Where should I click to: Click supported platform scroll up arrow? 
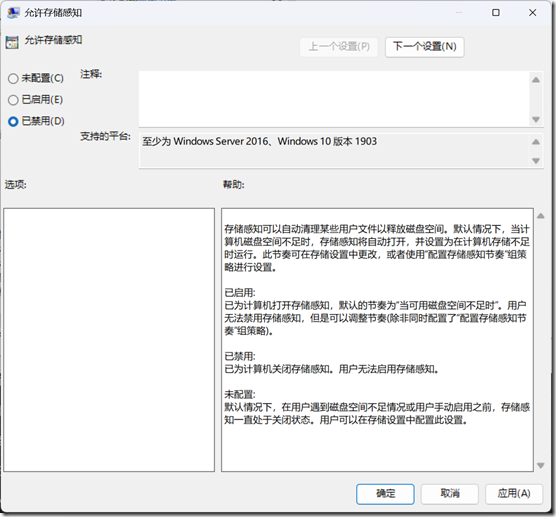(x=536, y=142)
